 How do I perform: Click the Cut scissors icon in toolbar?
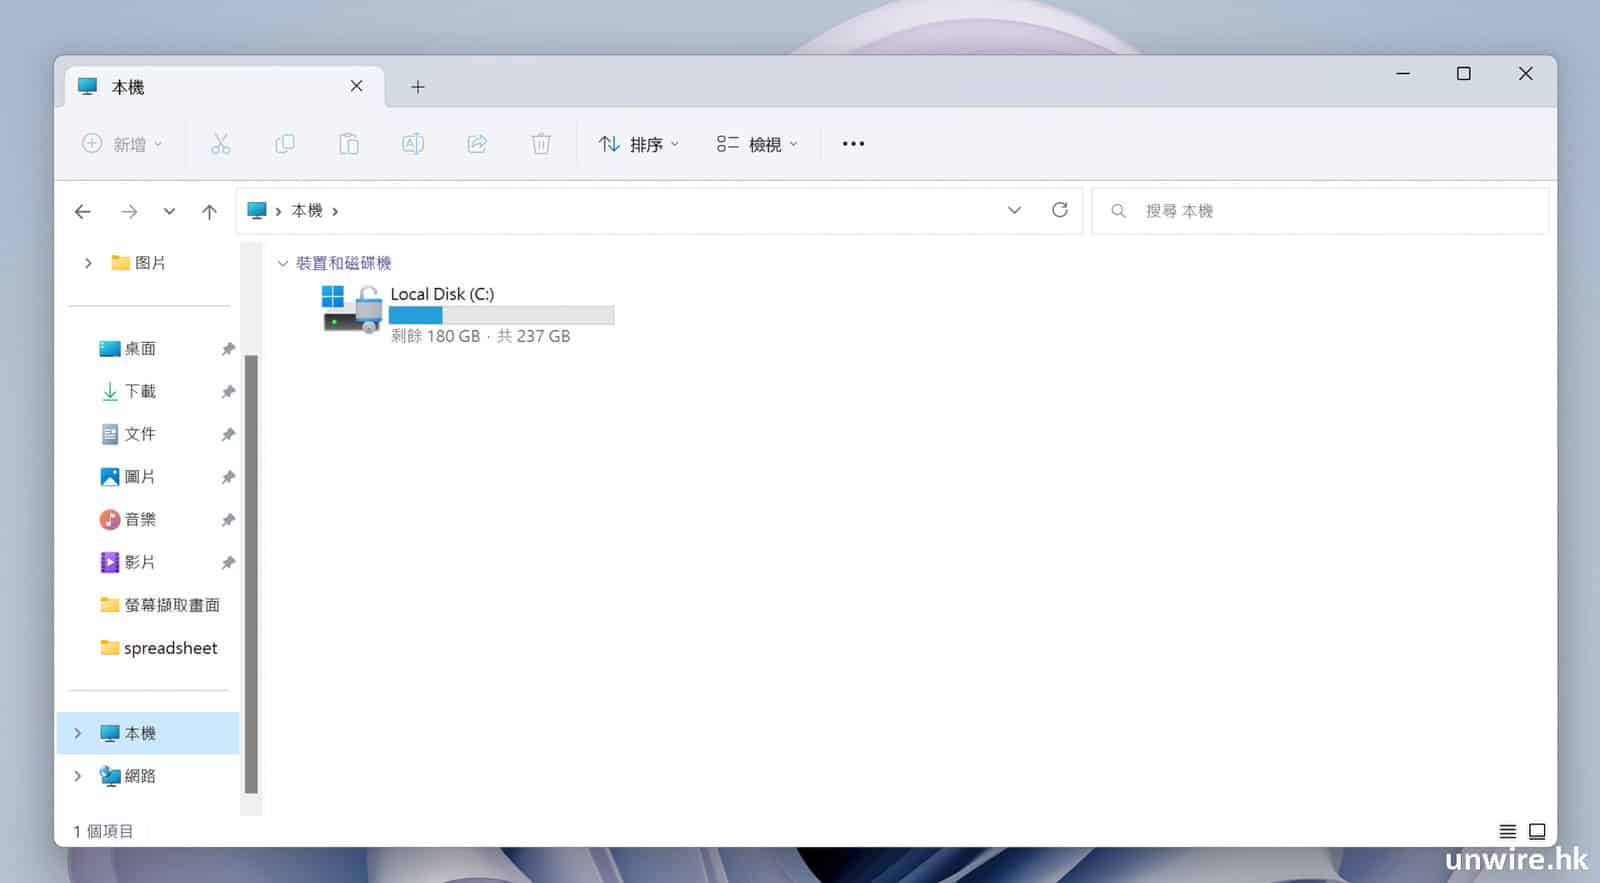[220, 144]
